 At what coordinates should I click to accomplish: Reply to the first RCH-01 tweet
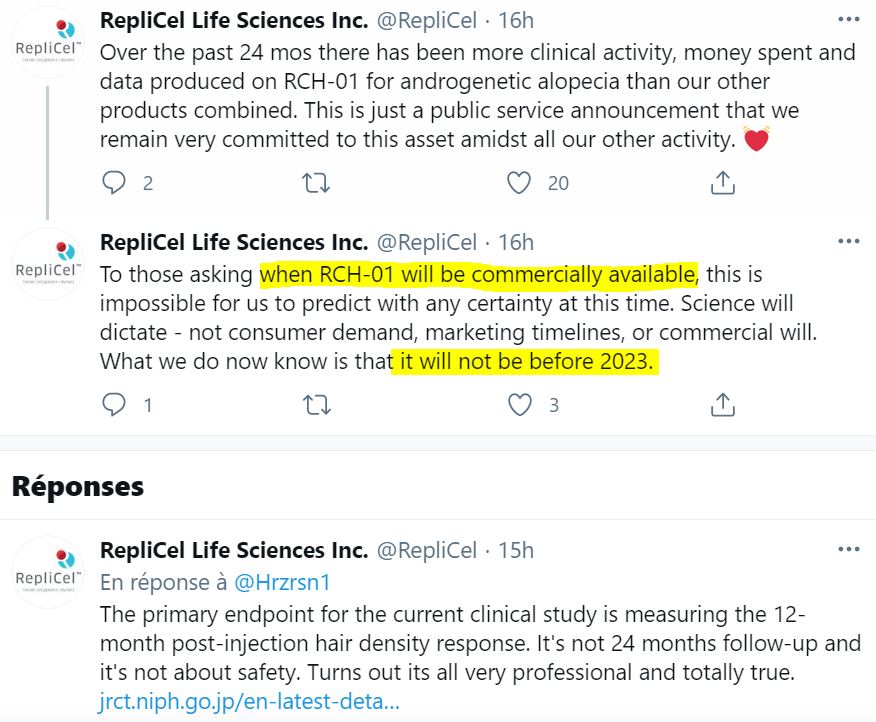115,182
